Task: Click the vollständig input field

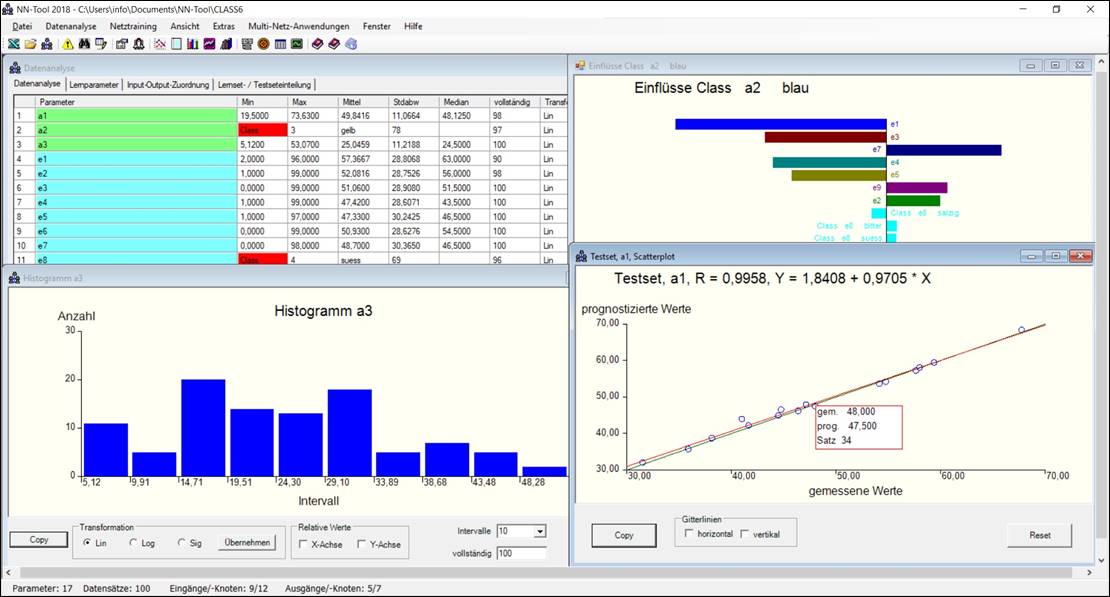Action: click(x=521, y=553)
